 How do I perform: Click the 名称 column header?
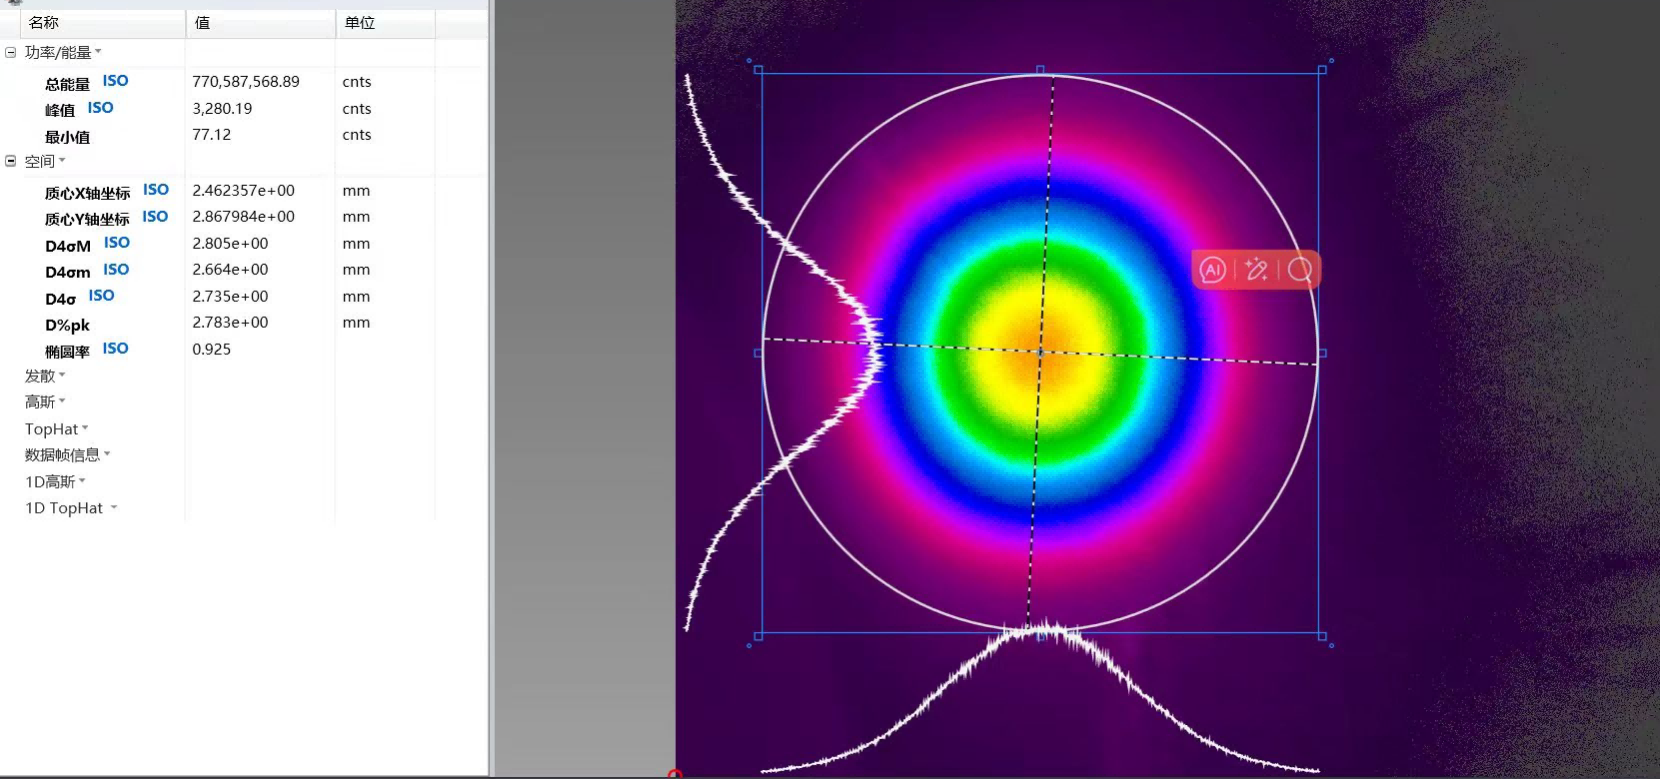point(44,22)
